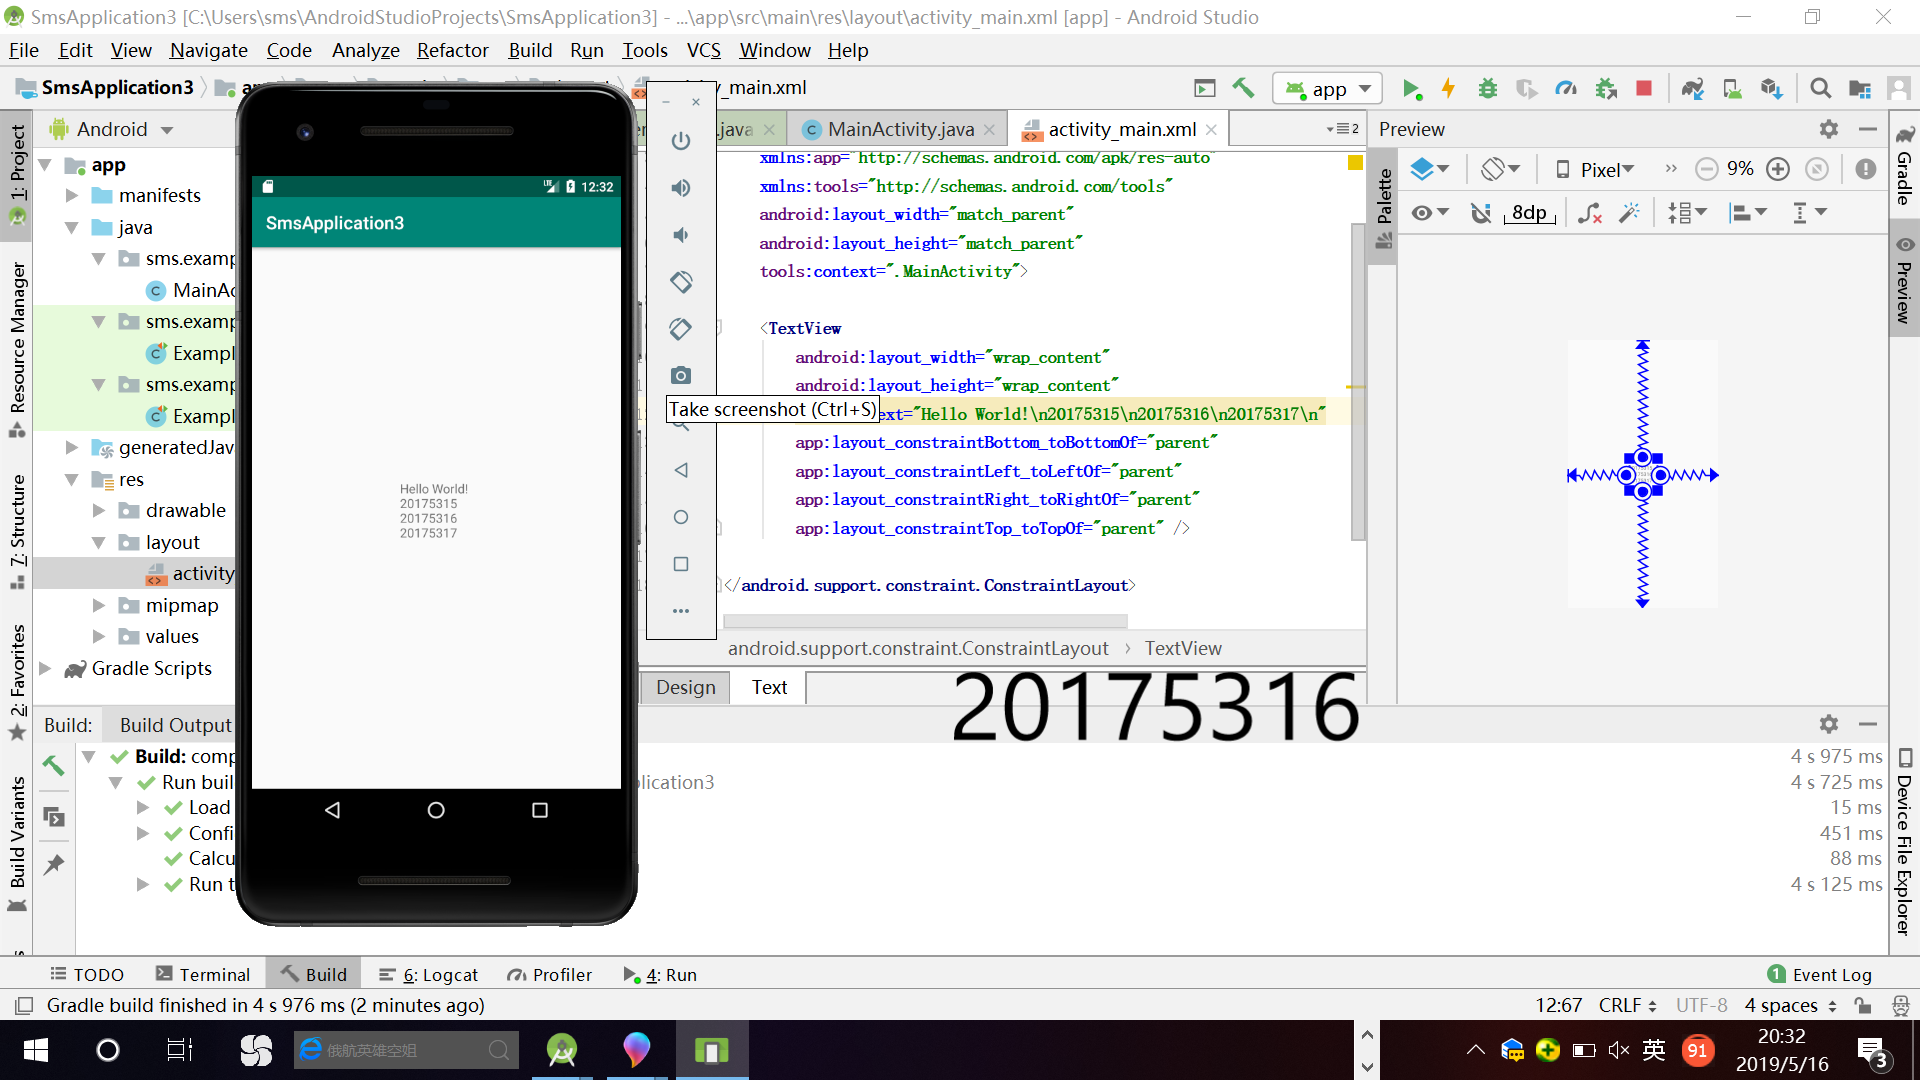1920x1080 pixels.
Task: Clear all constraints in Preview toolbar
Action: [1590, 213]
